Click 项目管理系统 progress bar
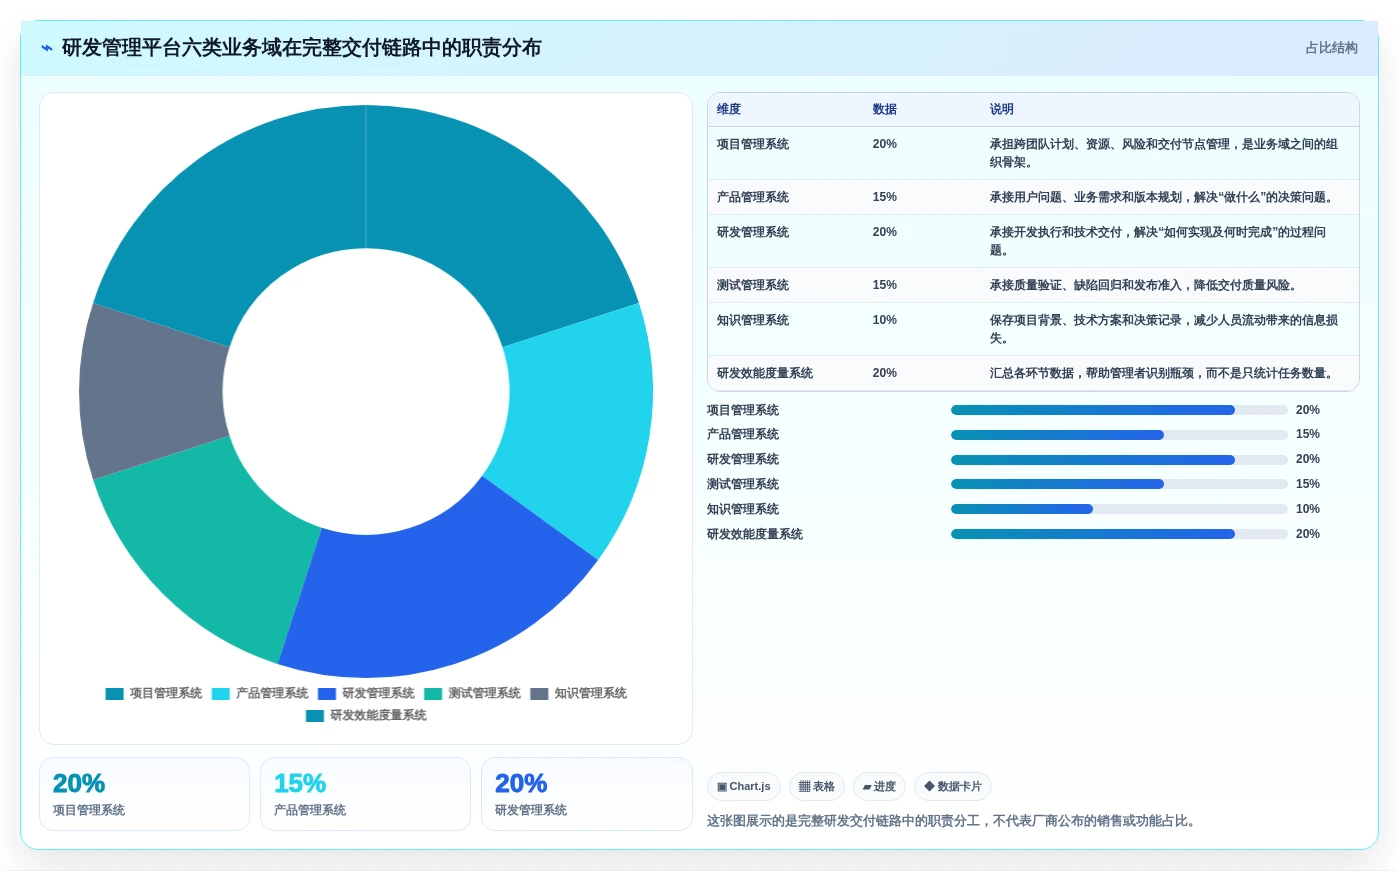Viewport: 1399px width, 871px height. point(1119,410)
